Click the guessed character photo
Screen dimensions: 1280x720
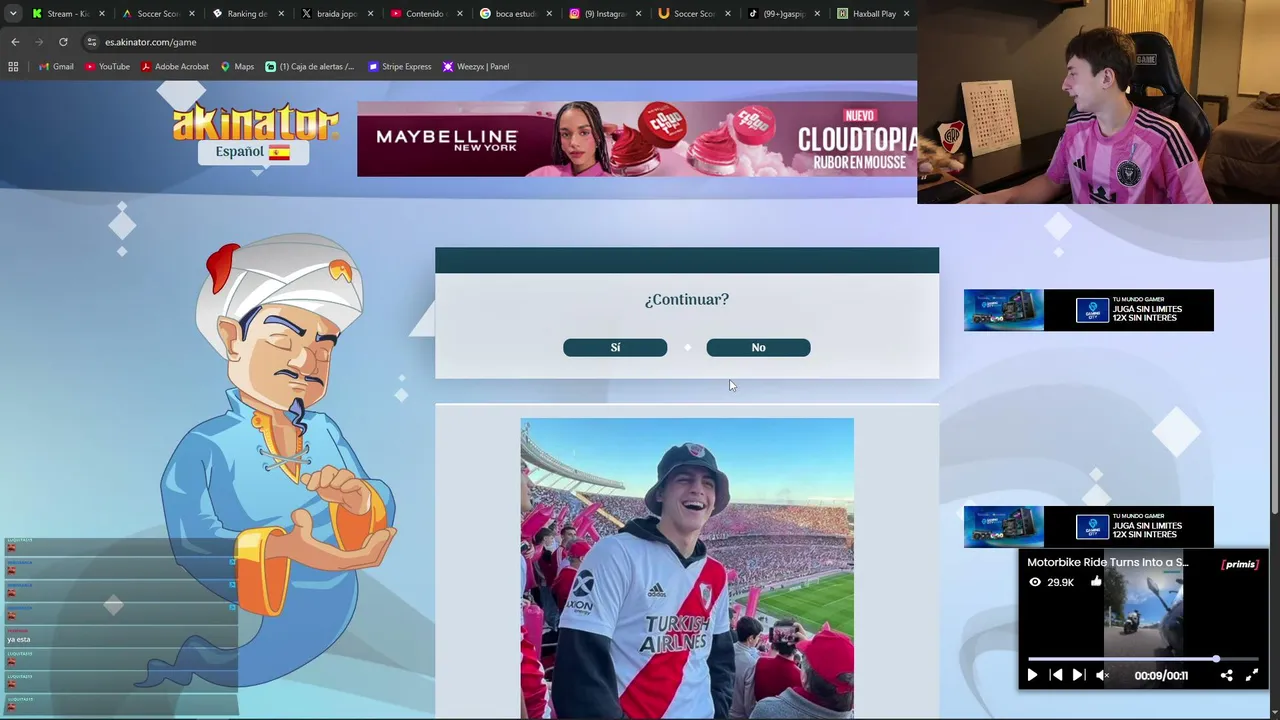687,568
